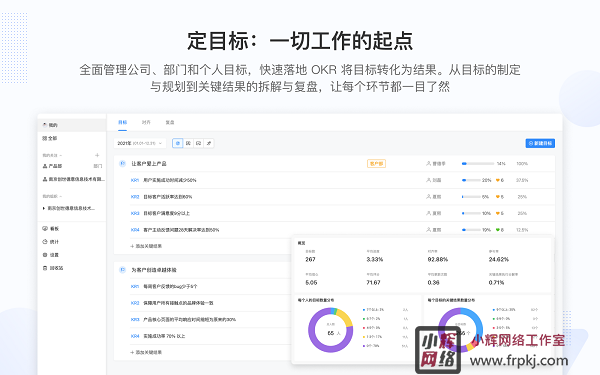
Task: Open the KR2 row under 让客户爱上产品
Action: click(342, 197)
